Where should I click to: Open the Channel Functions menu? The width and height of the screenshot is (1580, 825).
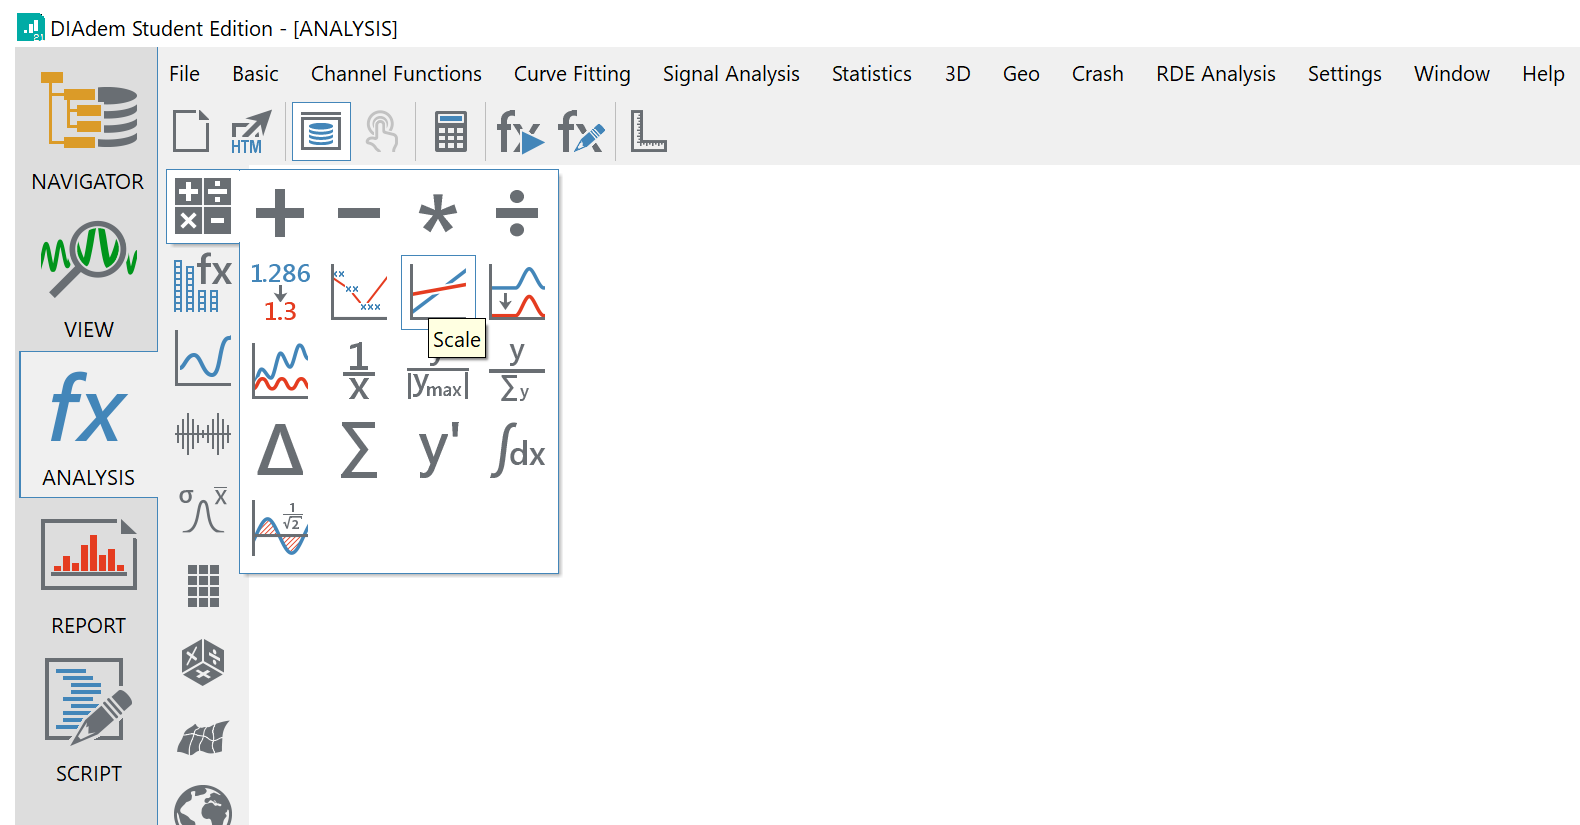click(396, 74)
